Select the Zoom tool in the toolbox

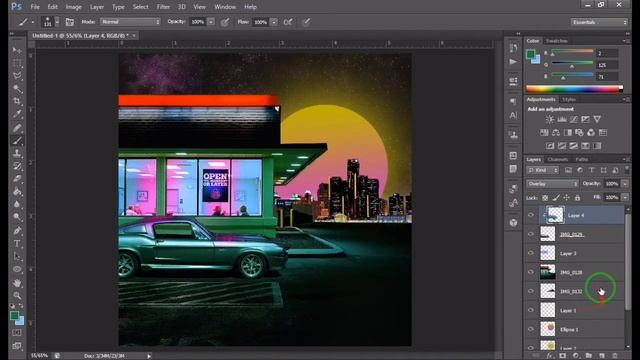17,295
